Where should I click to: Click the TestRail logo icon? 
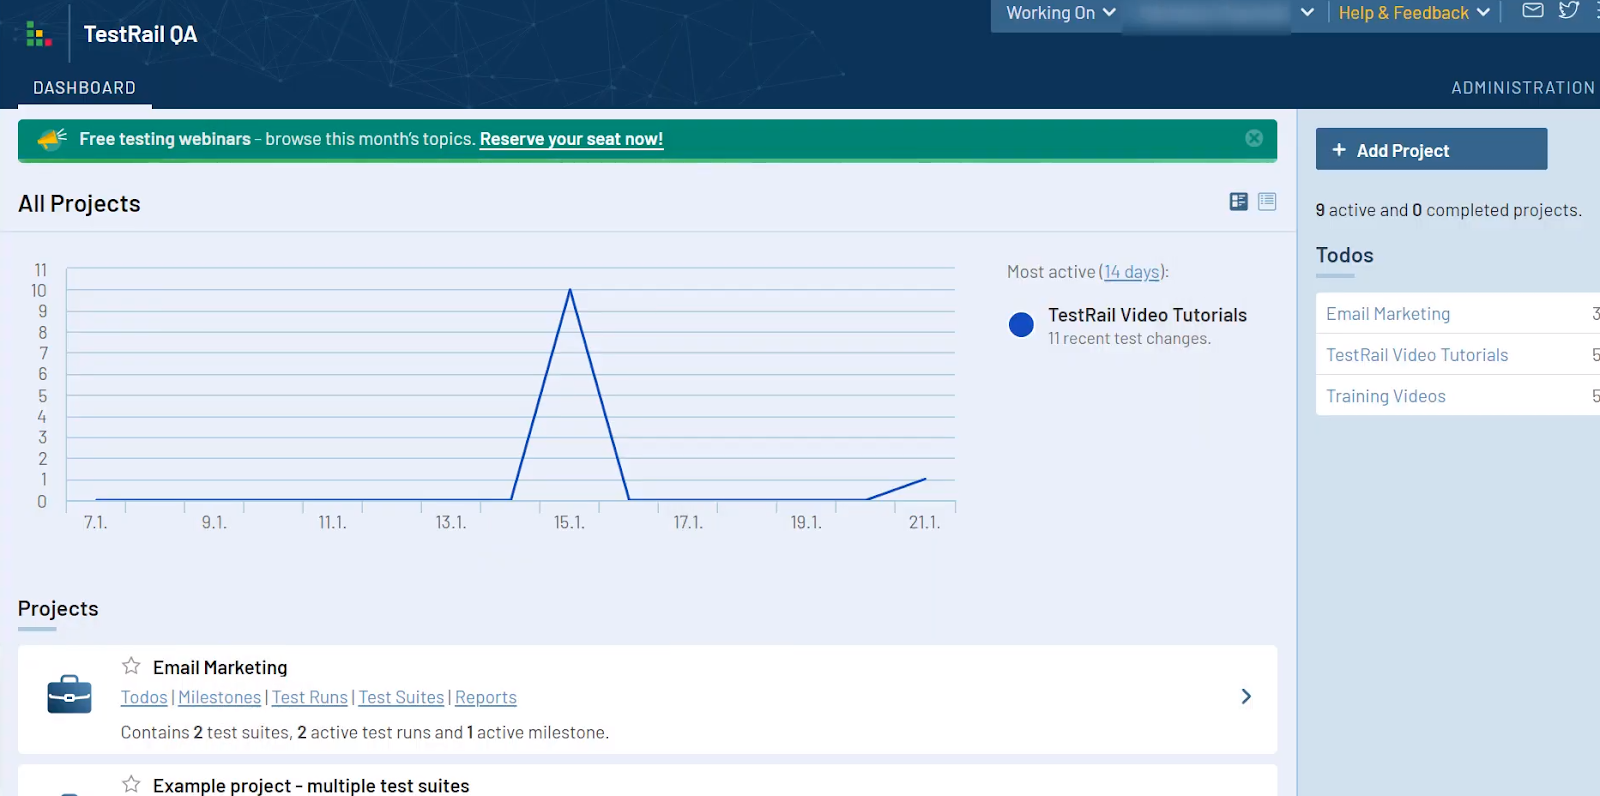click(38, 34)
